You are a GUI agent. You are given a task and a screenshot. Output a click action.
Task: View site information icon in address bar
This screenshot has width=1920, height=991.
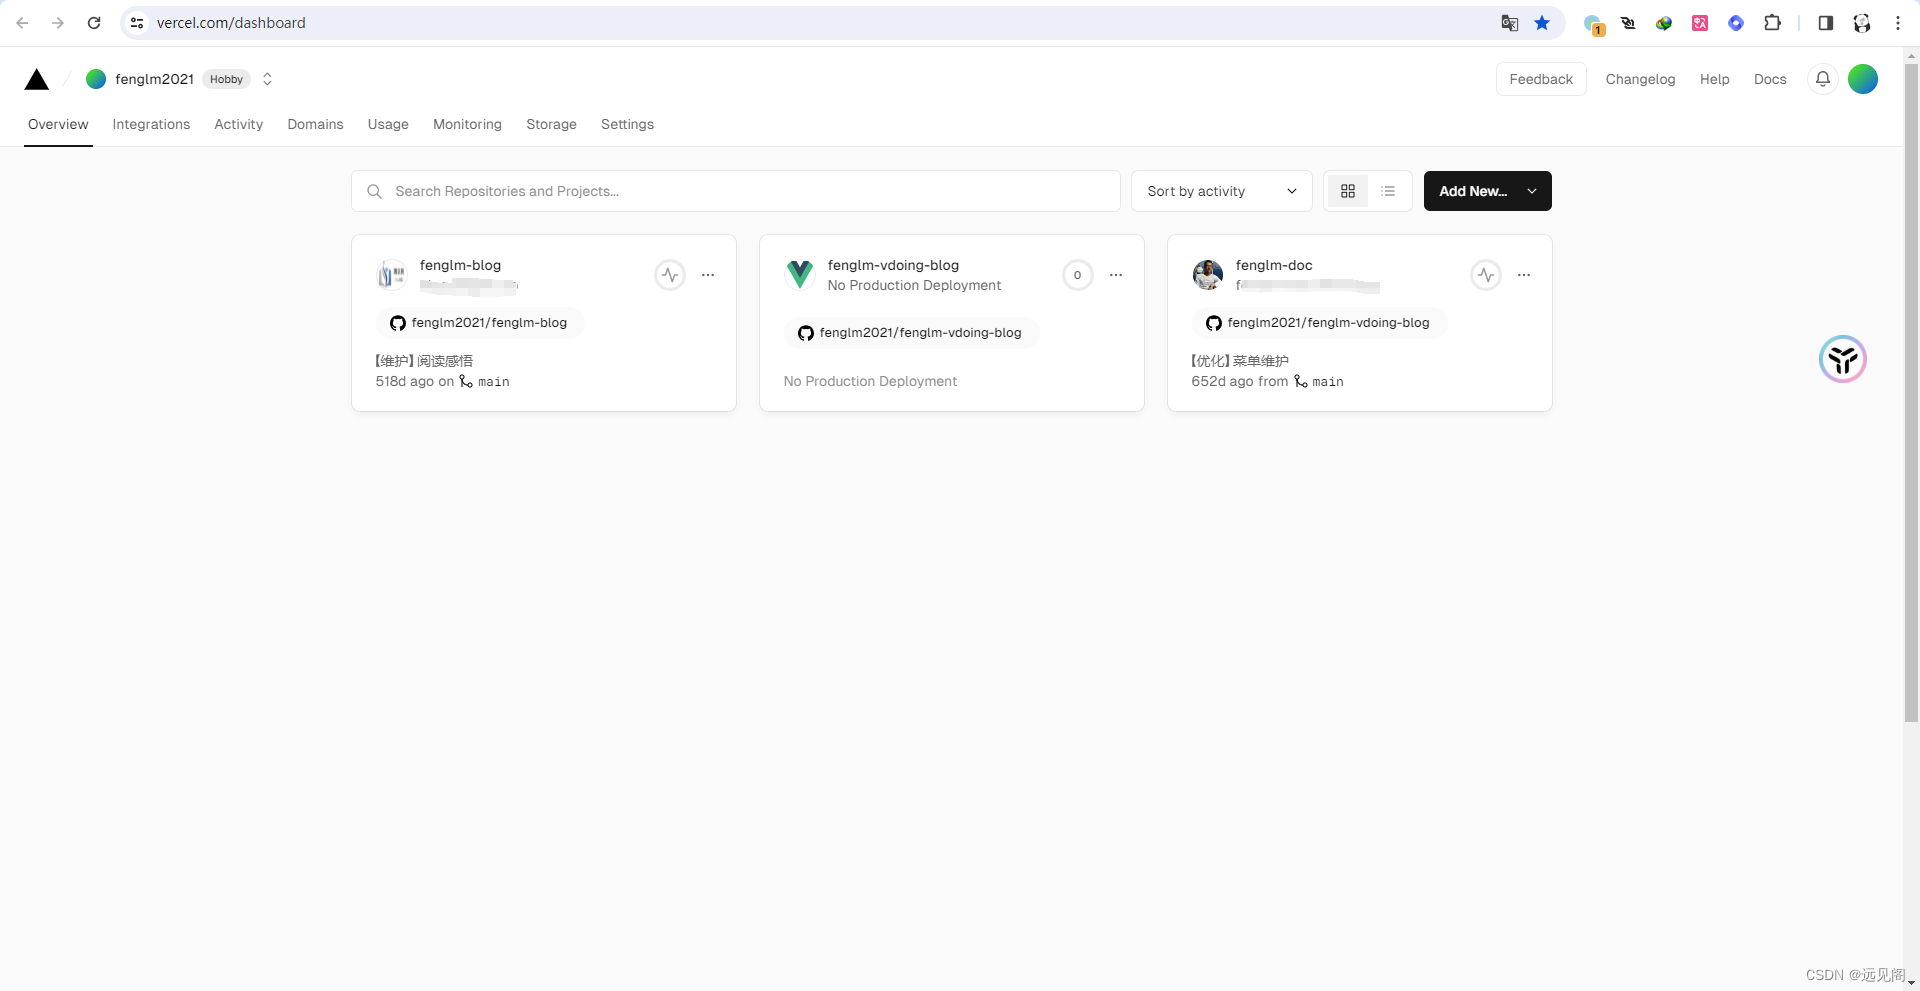[x=137, y=23]
